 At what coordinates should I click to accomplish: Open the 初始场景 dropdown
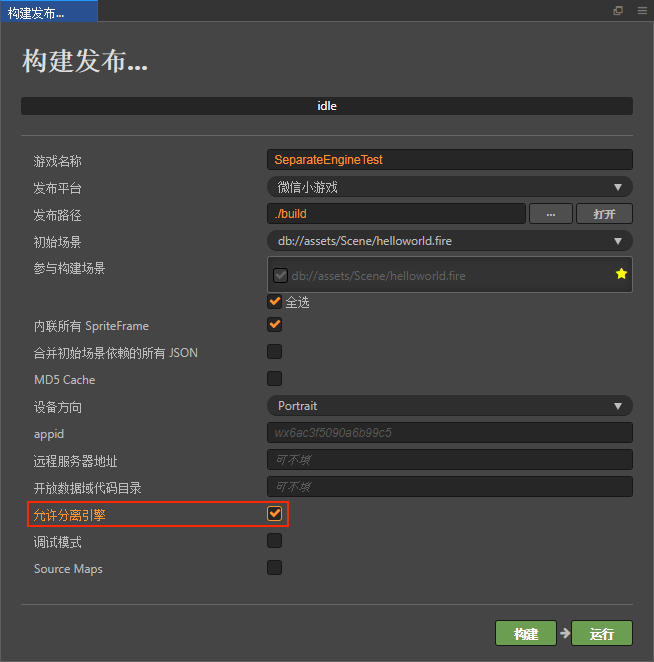(450, 241)
